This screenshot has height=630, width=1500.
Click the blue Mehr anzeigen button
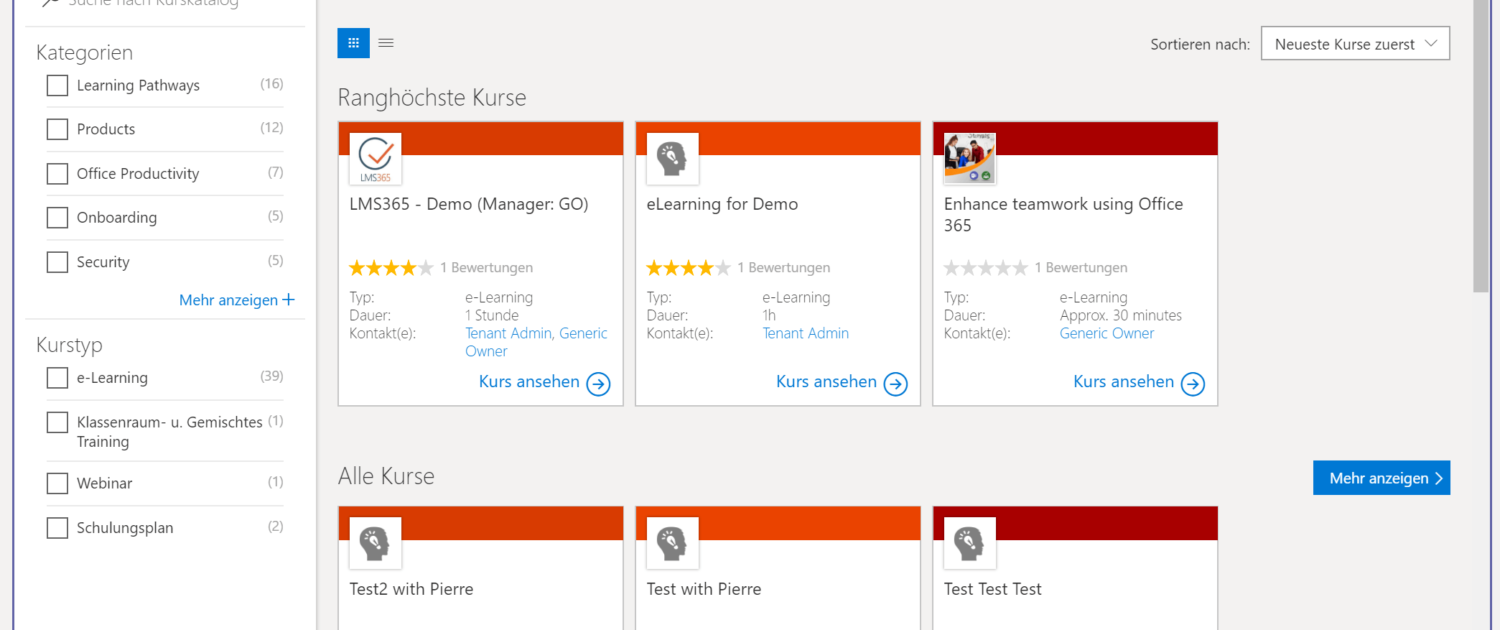point(1380,478)
